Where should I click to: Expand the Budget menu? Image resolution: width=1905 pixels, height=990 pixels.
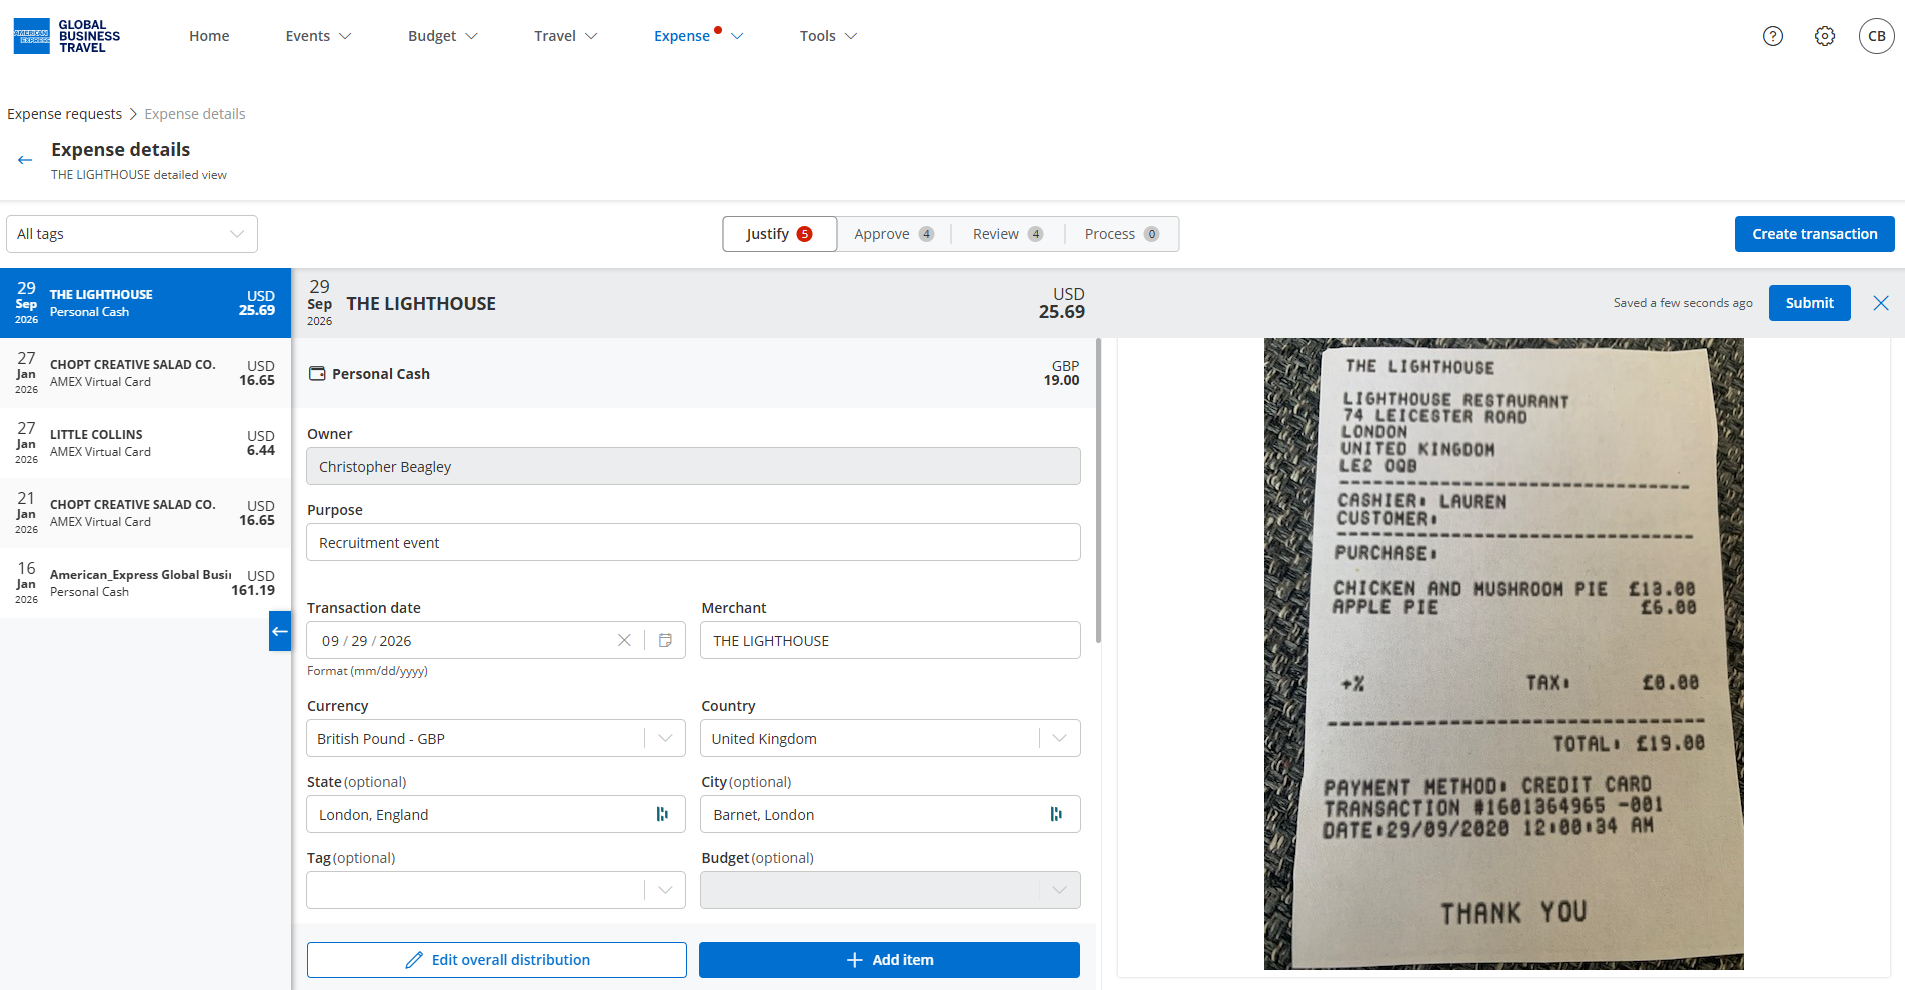(442, 36)
